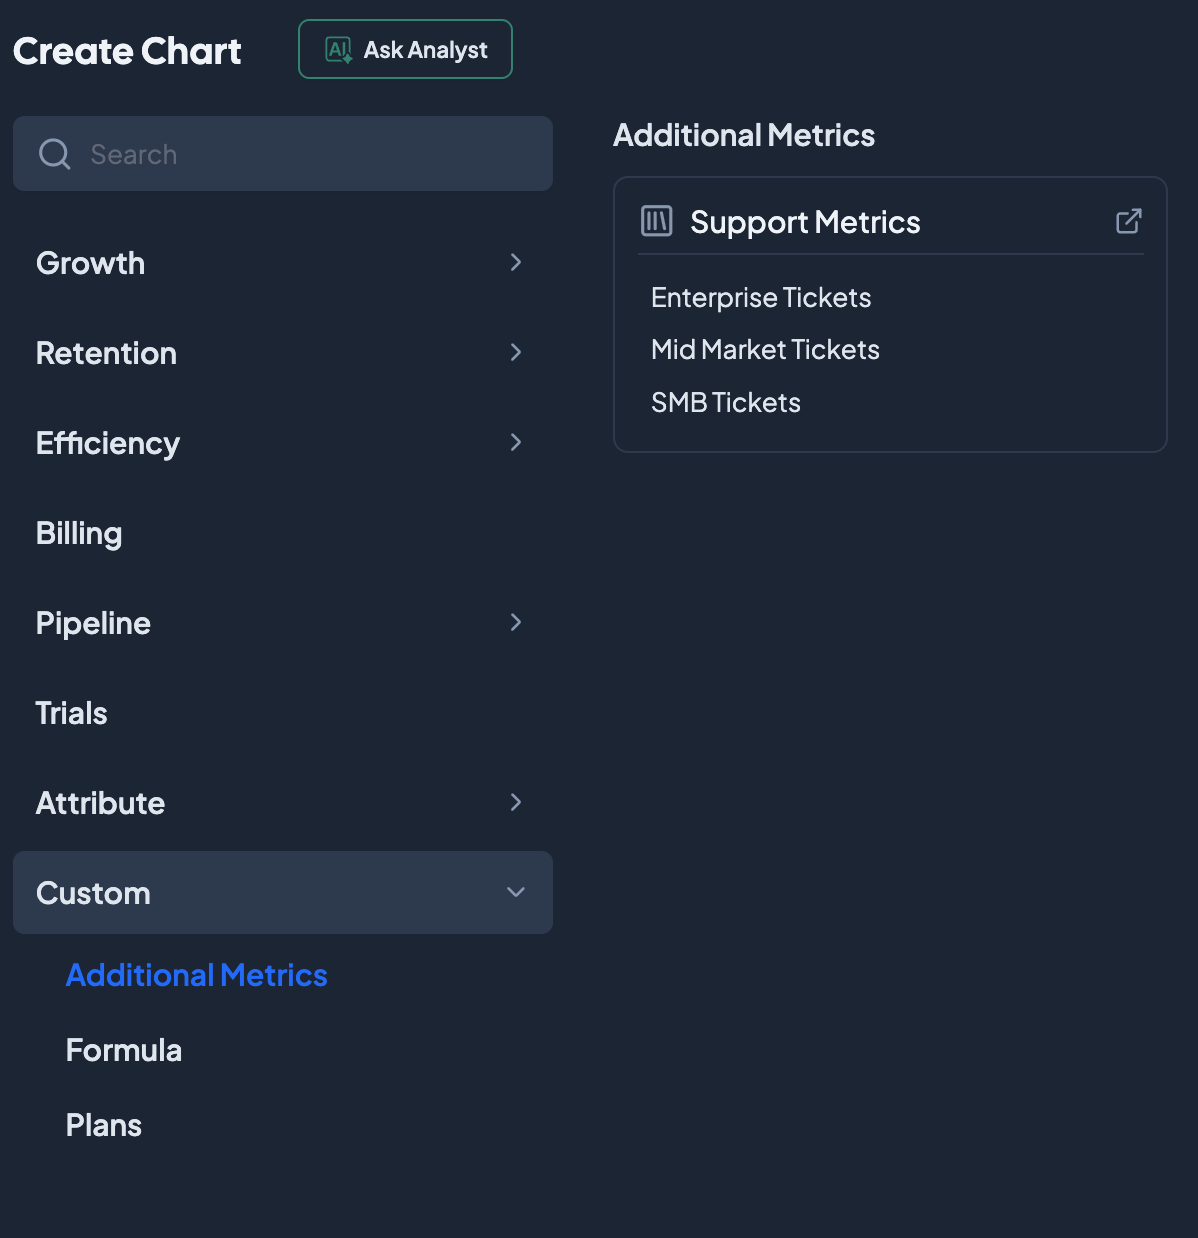Image resolution: width=1198 pixels, height=1238 pixels.
Task: Select the Formula sub-item
Action: click(x=124, y=1050)
